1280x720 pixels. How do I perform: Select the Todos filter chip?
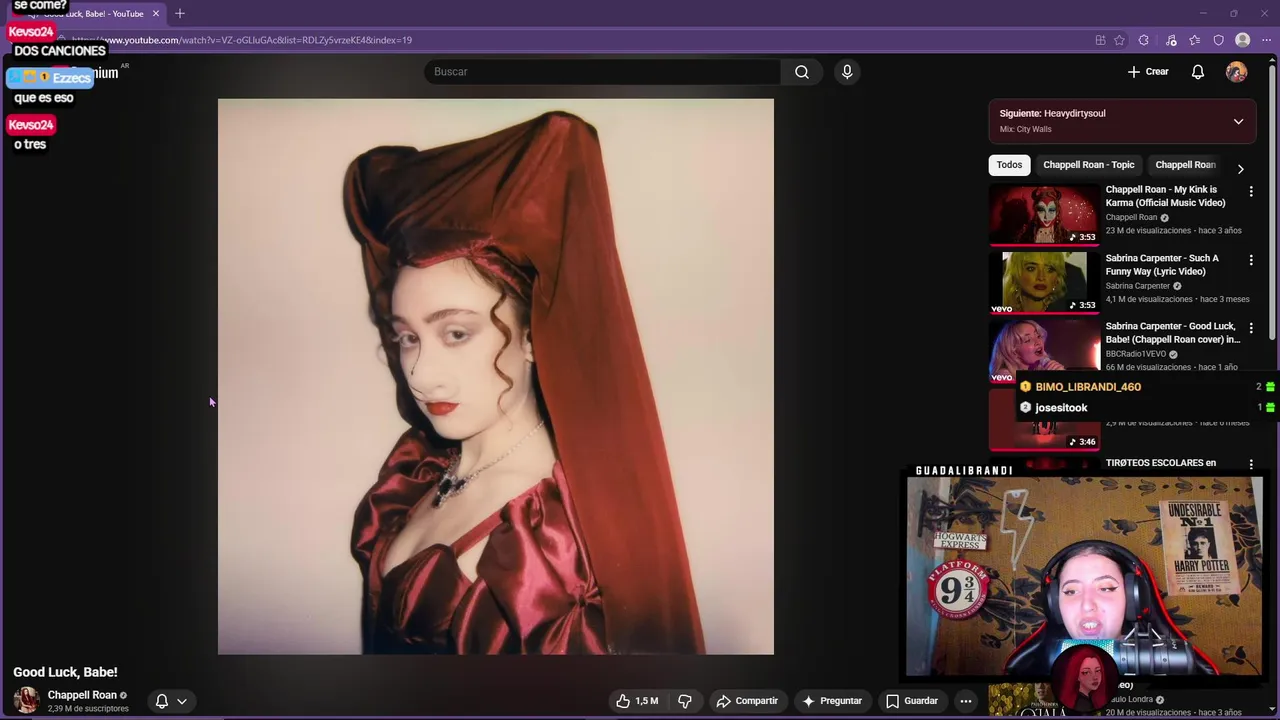pyautogui.click(x=1009, y=165)
